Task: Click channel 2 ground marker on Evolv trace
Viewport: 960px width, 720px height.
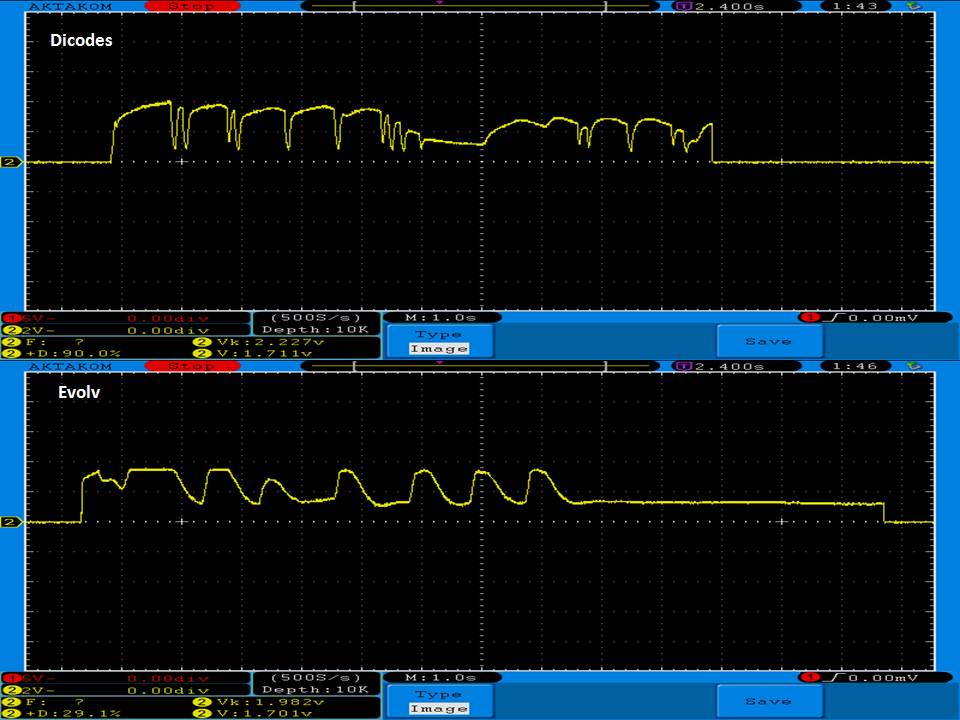Action: click(10, 522)
